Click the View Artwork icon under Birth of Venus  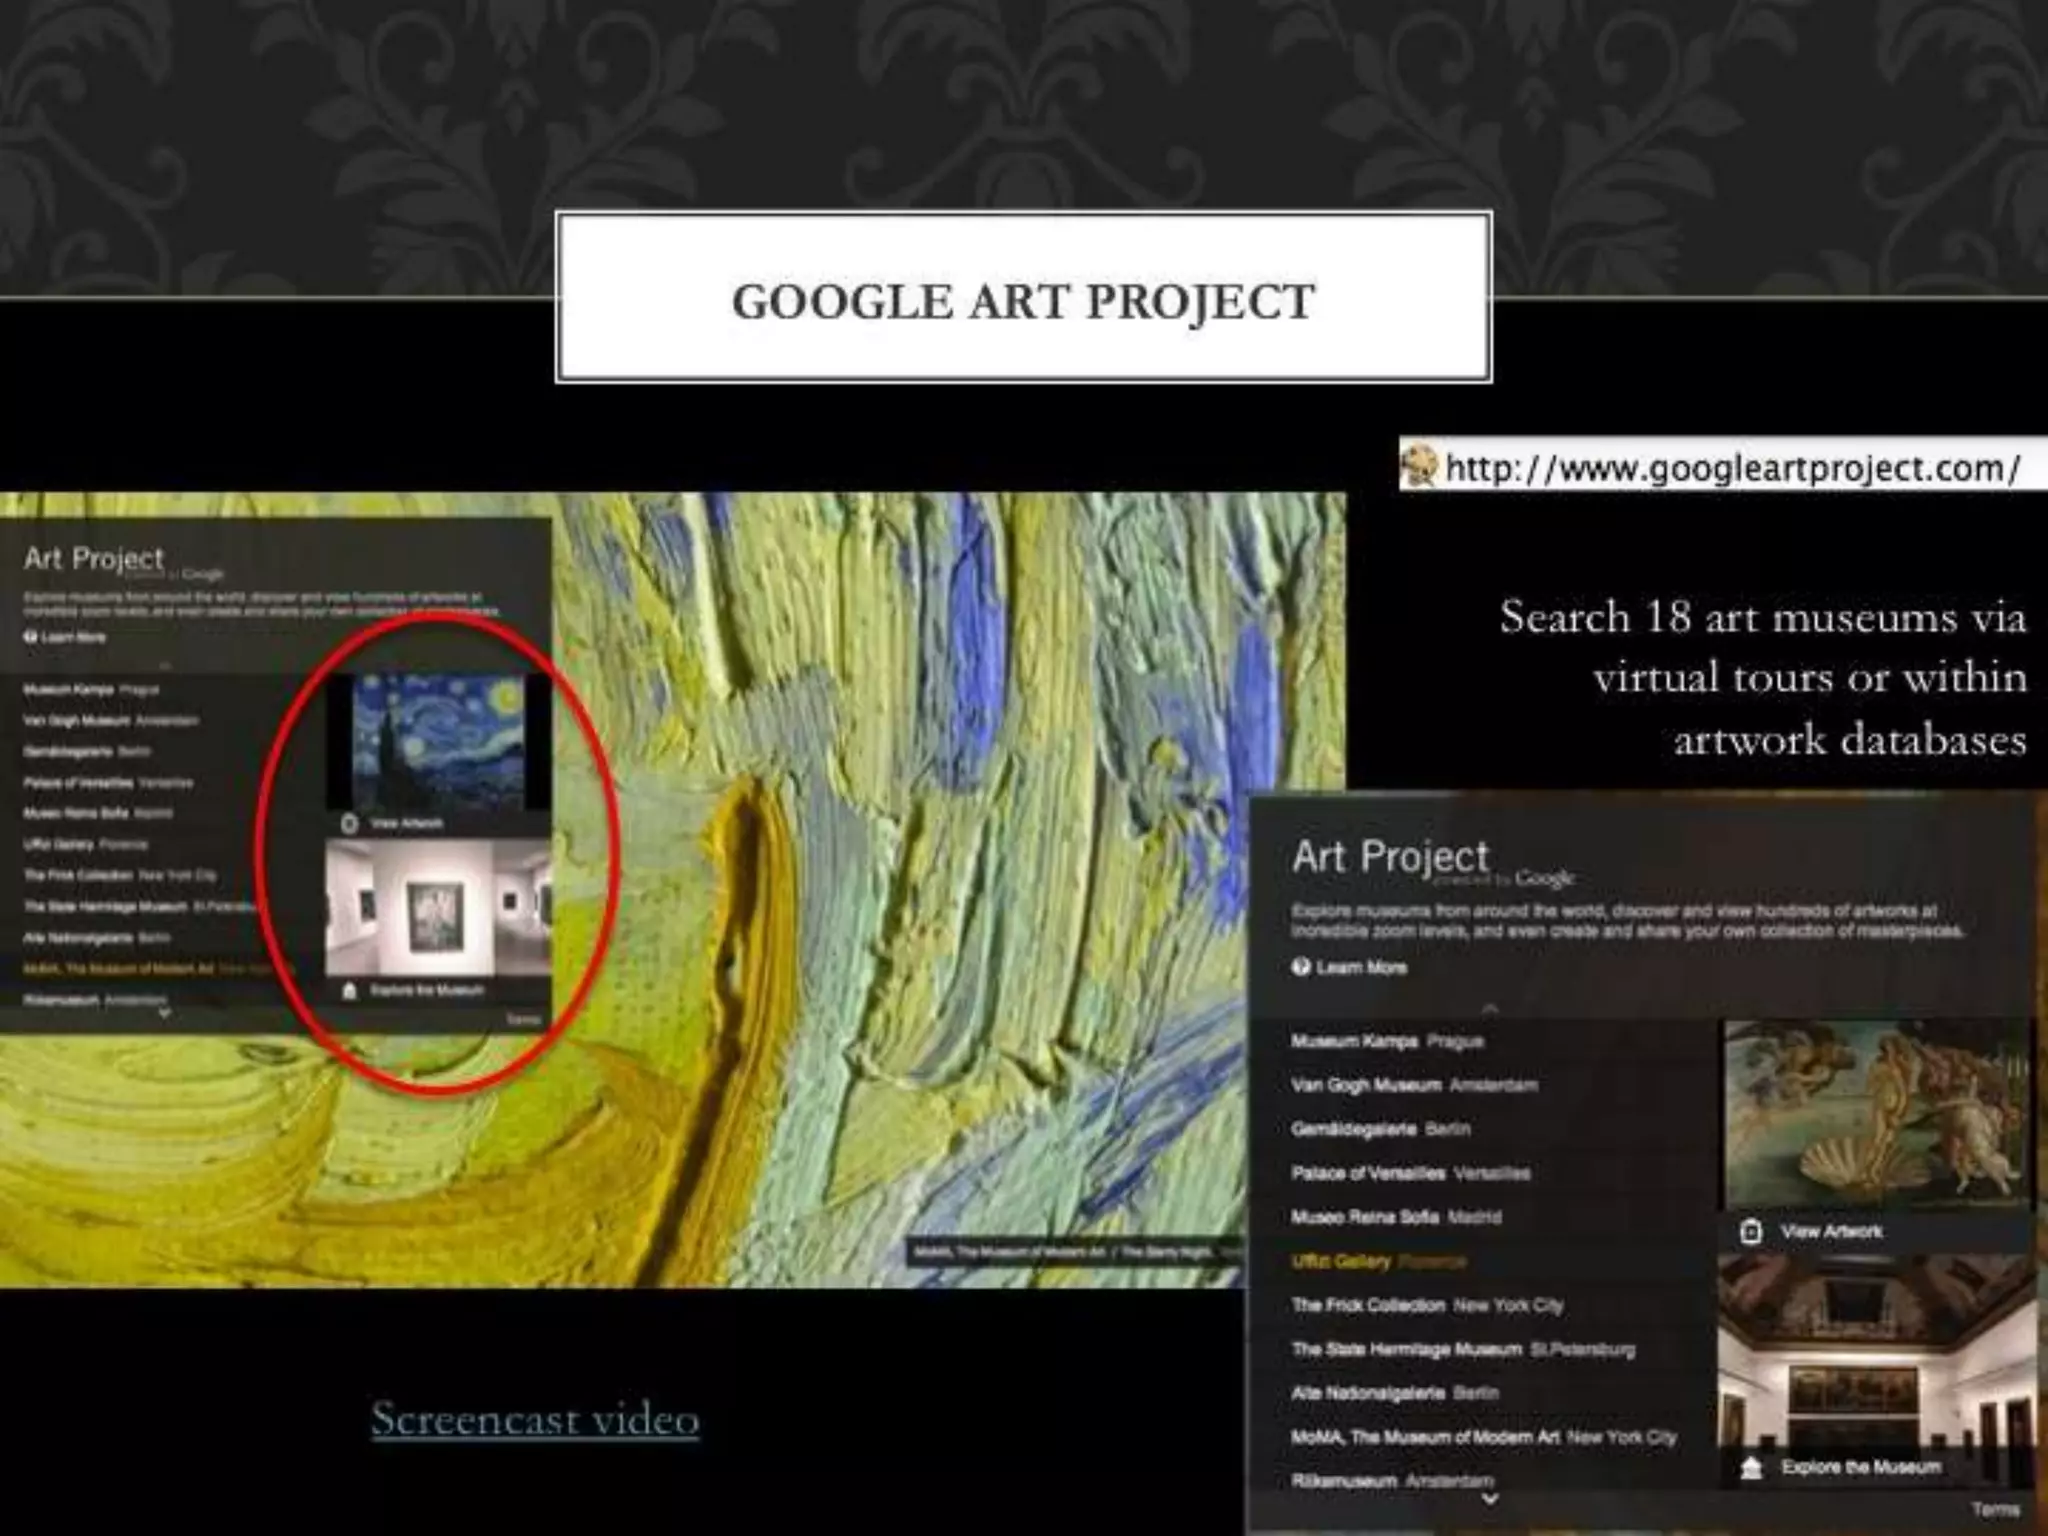pos(1750,1231)
